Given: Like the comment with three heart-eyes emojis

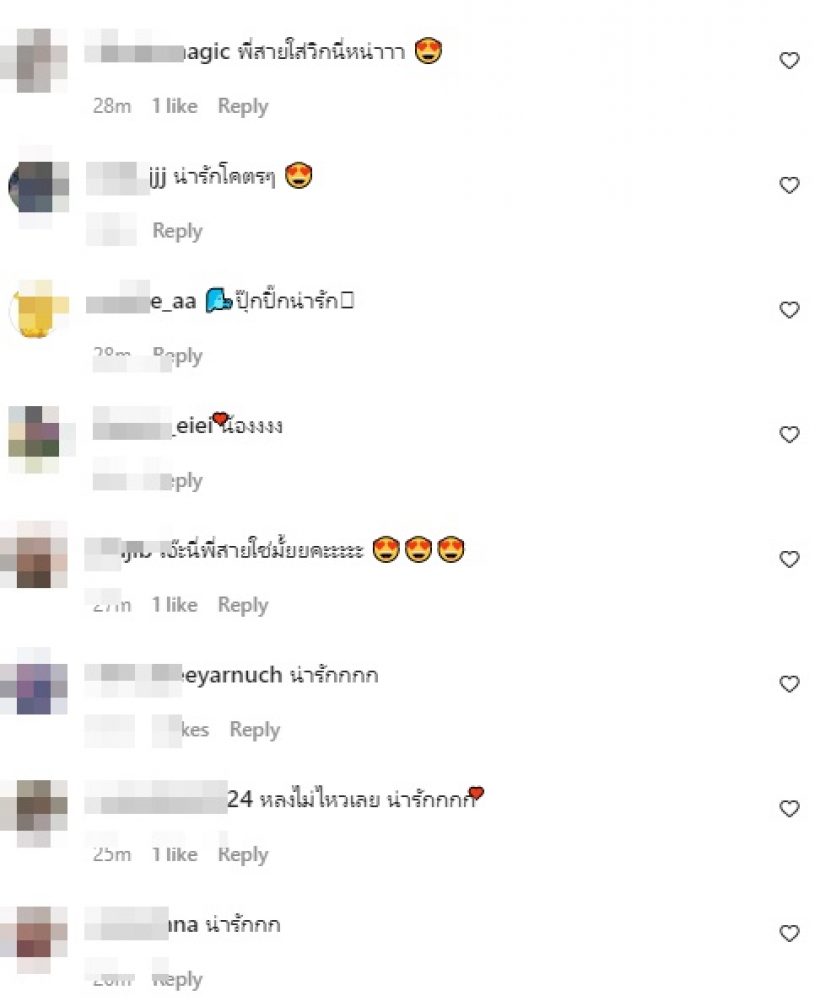Looking at the screenshot, I should (x=789, y=559).
